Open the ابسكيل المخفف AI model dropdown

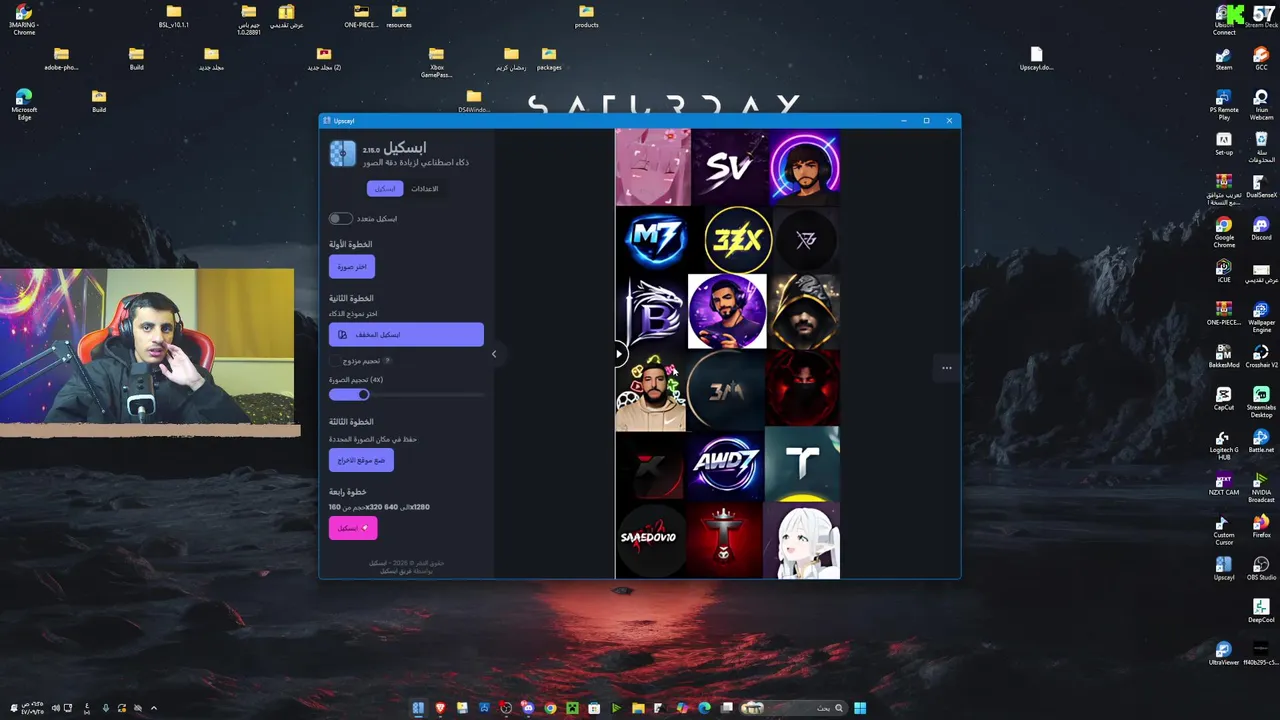[406, 334]
